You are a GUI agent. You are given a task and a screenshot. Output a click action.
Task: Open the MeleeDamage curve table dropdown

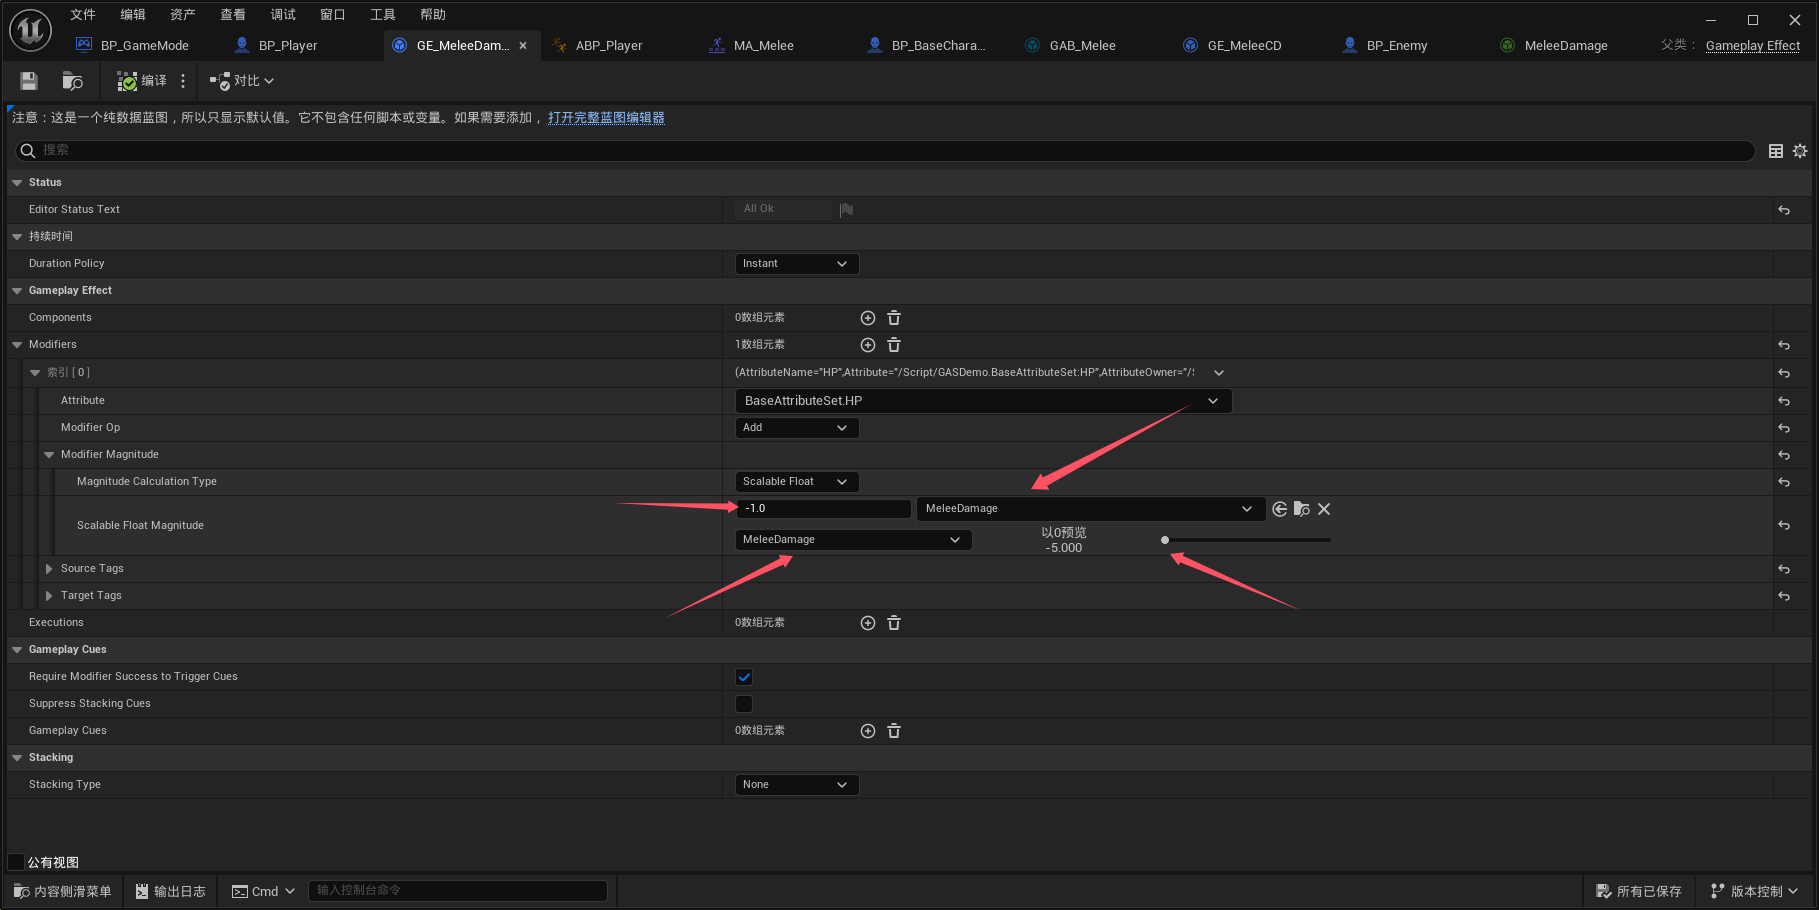1089,509
